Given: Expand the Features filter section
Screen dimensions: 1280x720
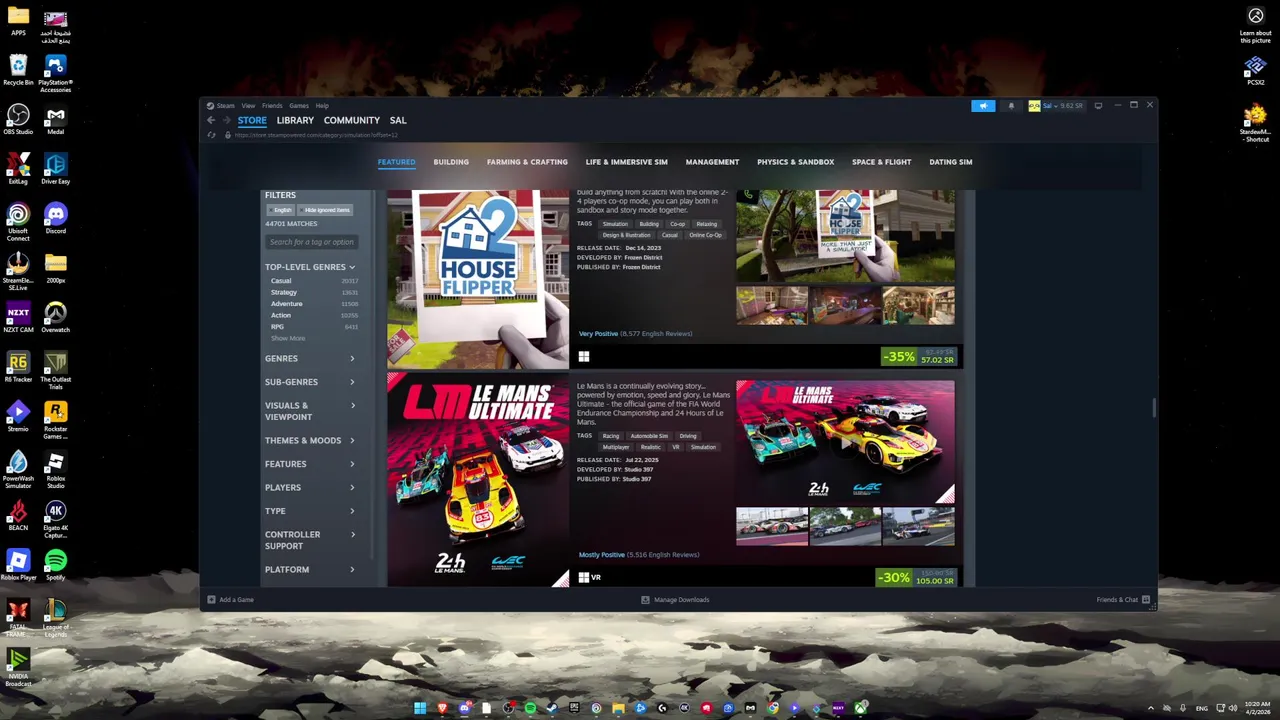Looking at the screenshot, I should pyautogui.click(x=310, y=464).
